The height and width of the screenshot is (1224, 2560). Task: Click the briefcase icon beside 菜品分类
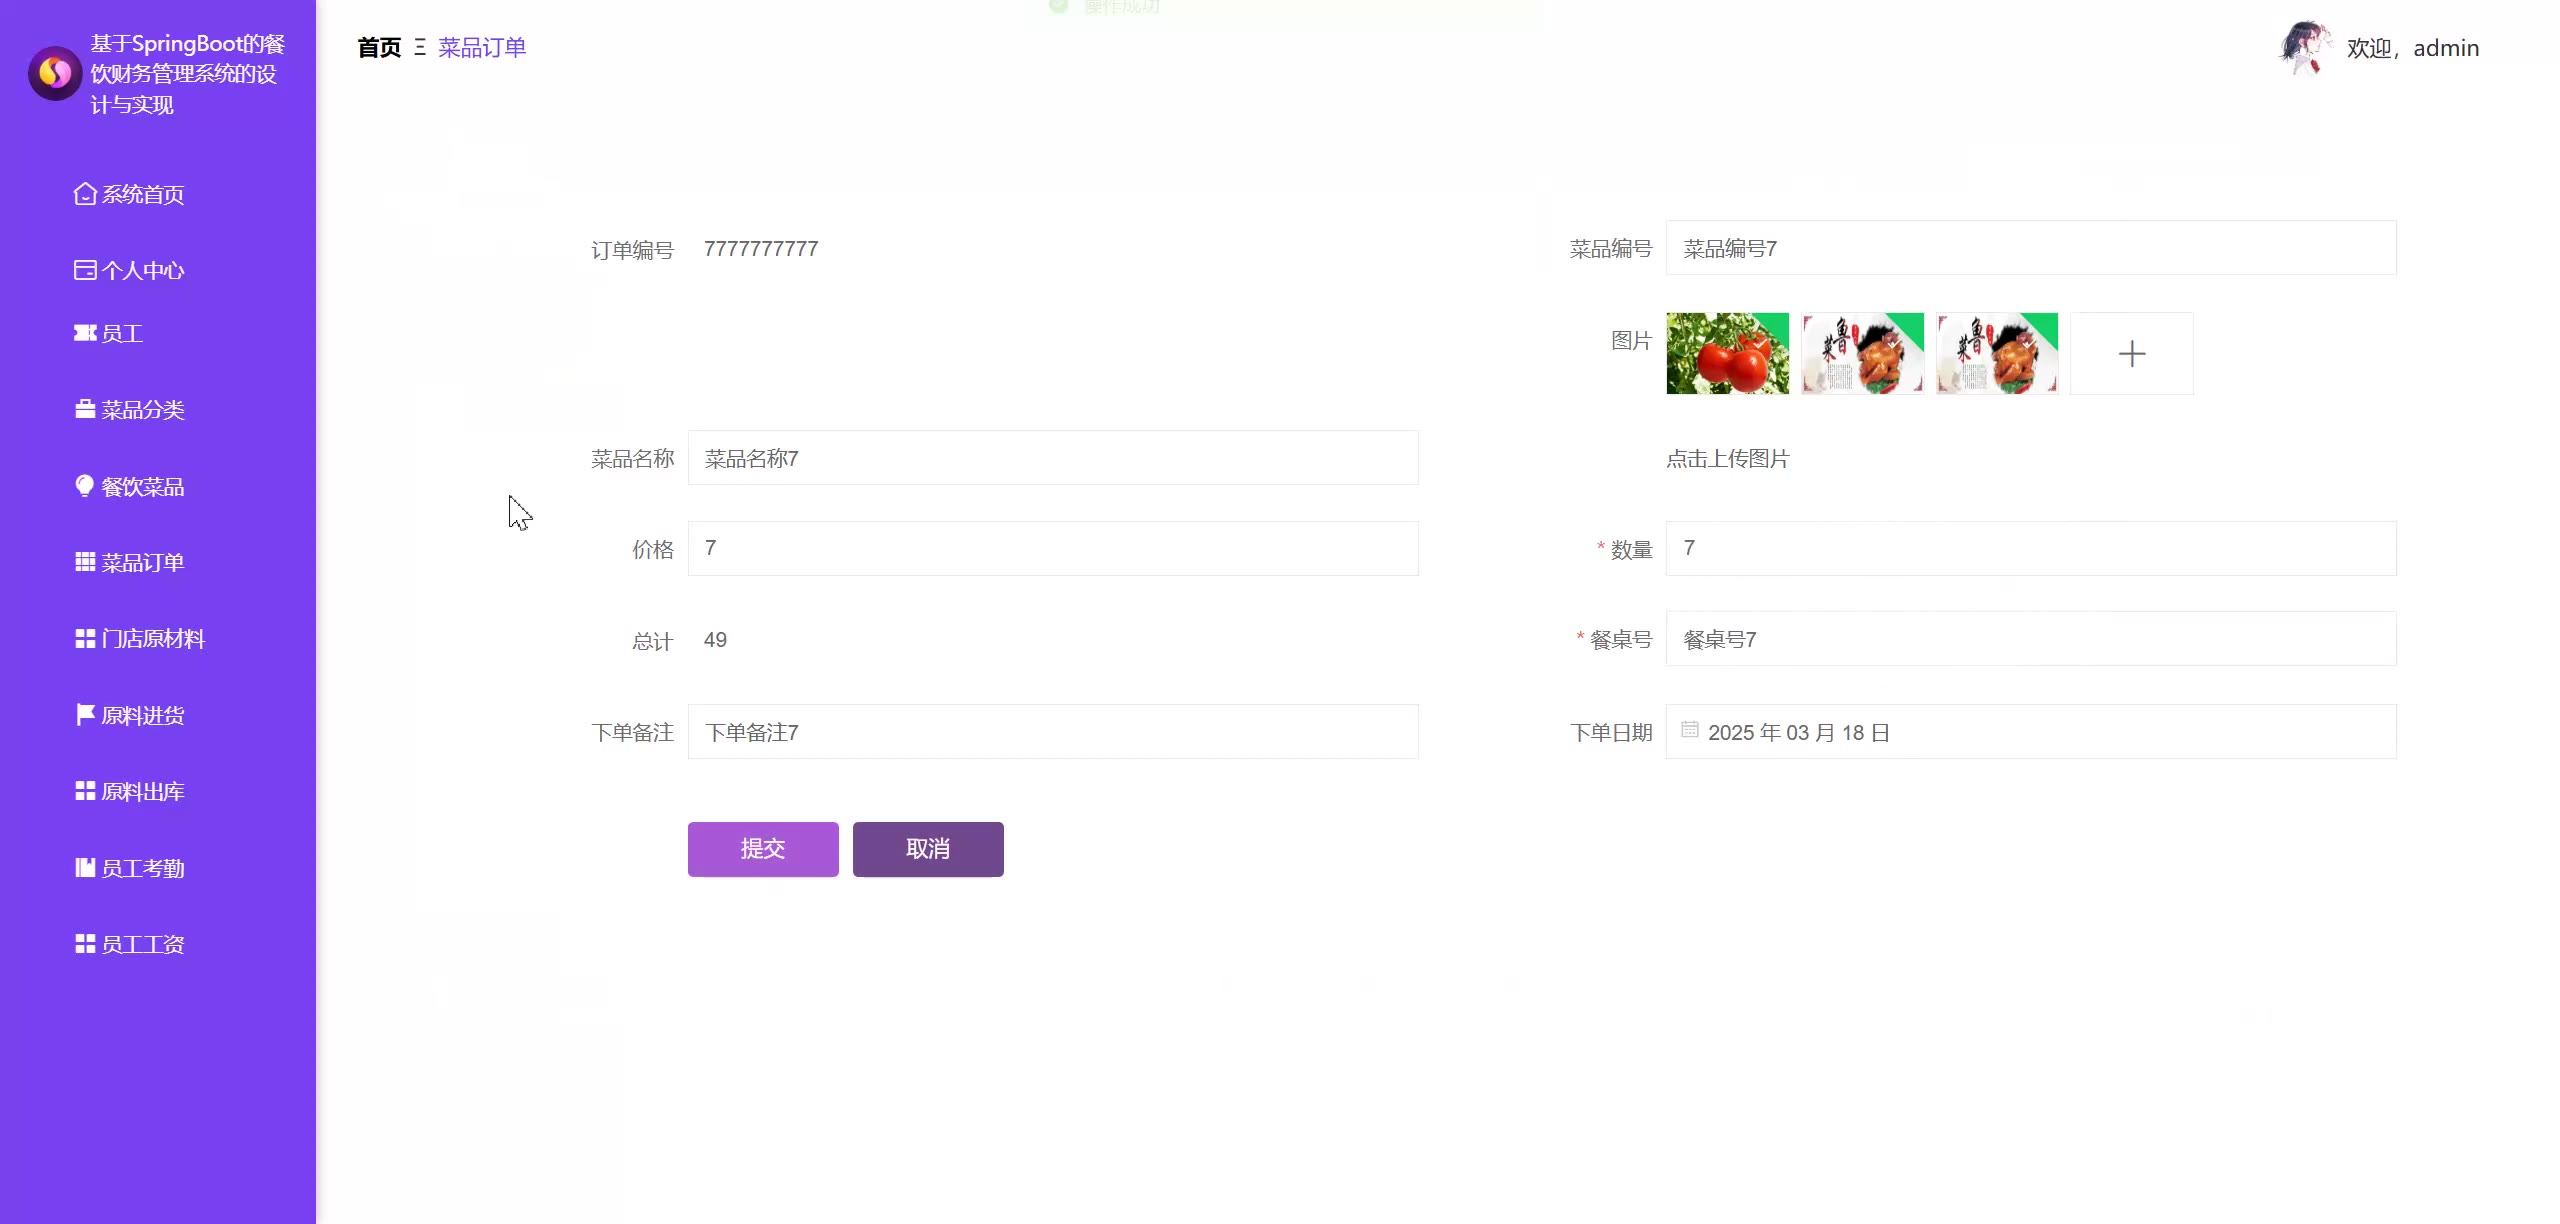click(85, 410)
